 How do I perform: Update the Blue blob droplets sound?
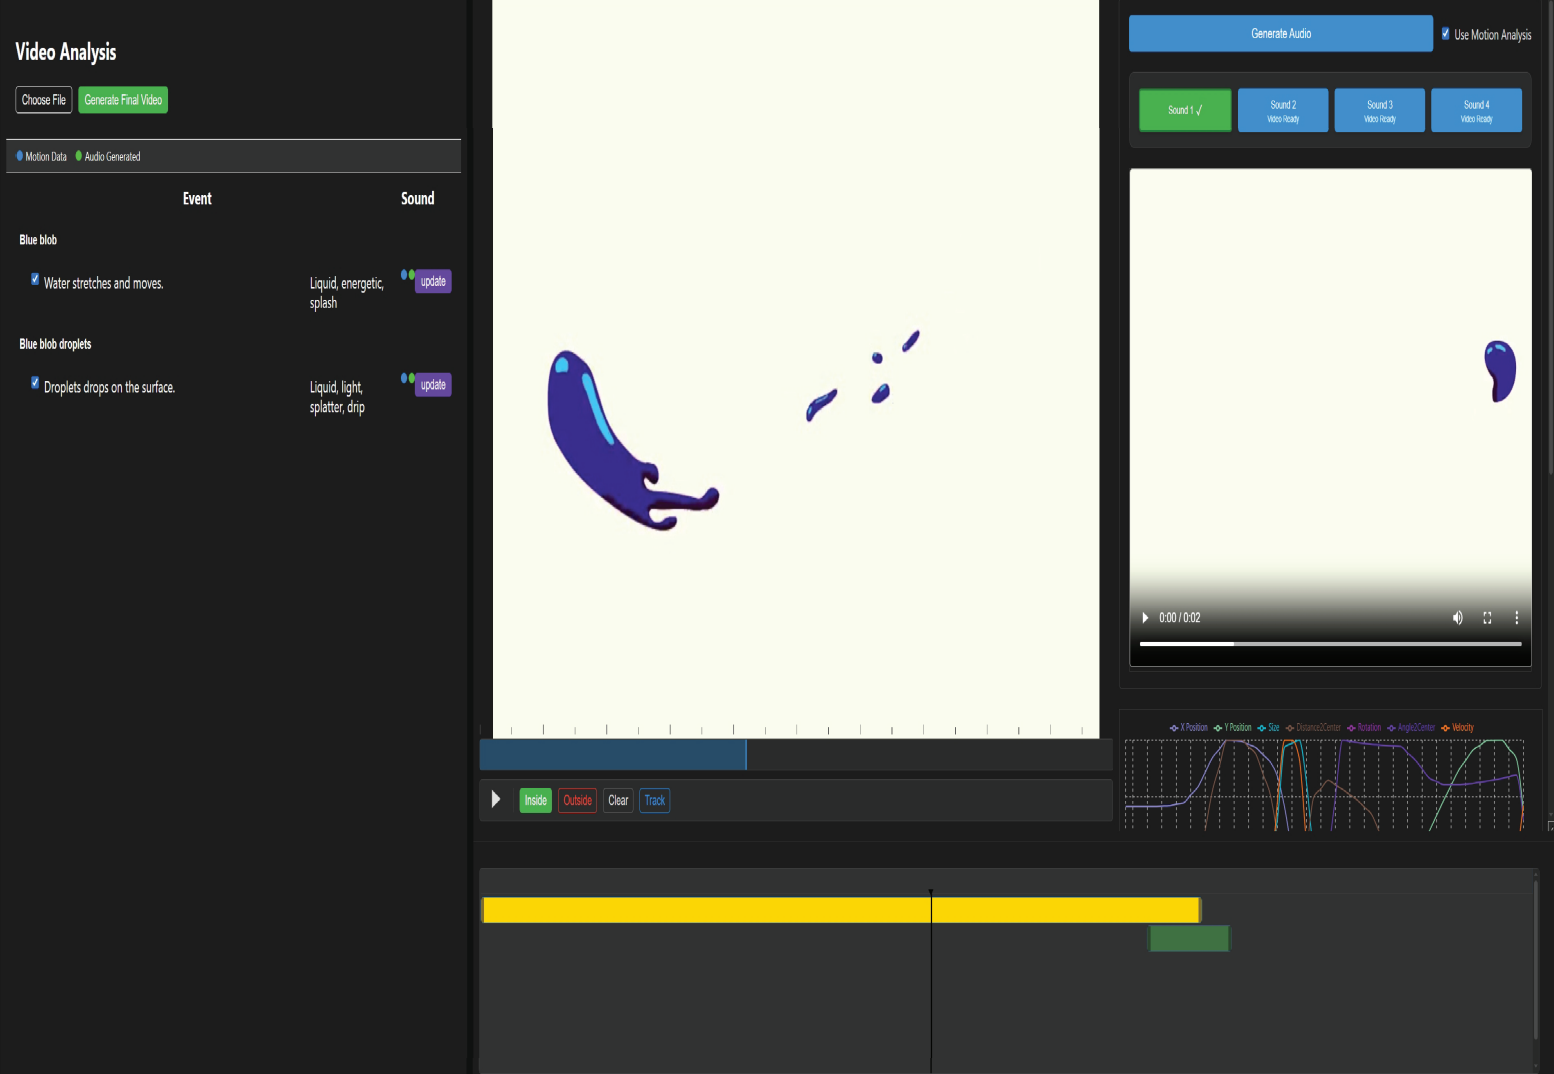433,385
